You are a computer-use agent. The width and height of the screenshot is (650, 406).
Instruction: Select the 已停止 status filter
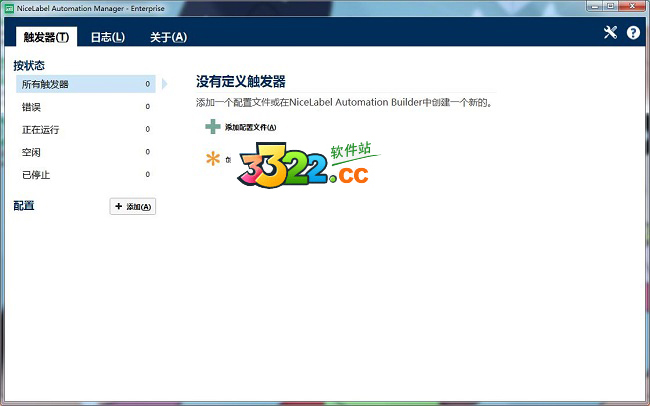click(x=86, y=175)
